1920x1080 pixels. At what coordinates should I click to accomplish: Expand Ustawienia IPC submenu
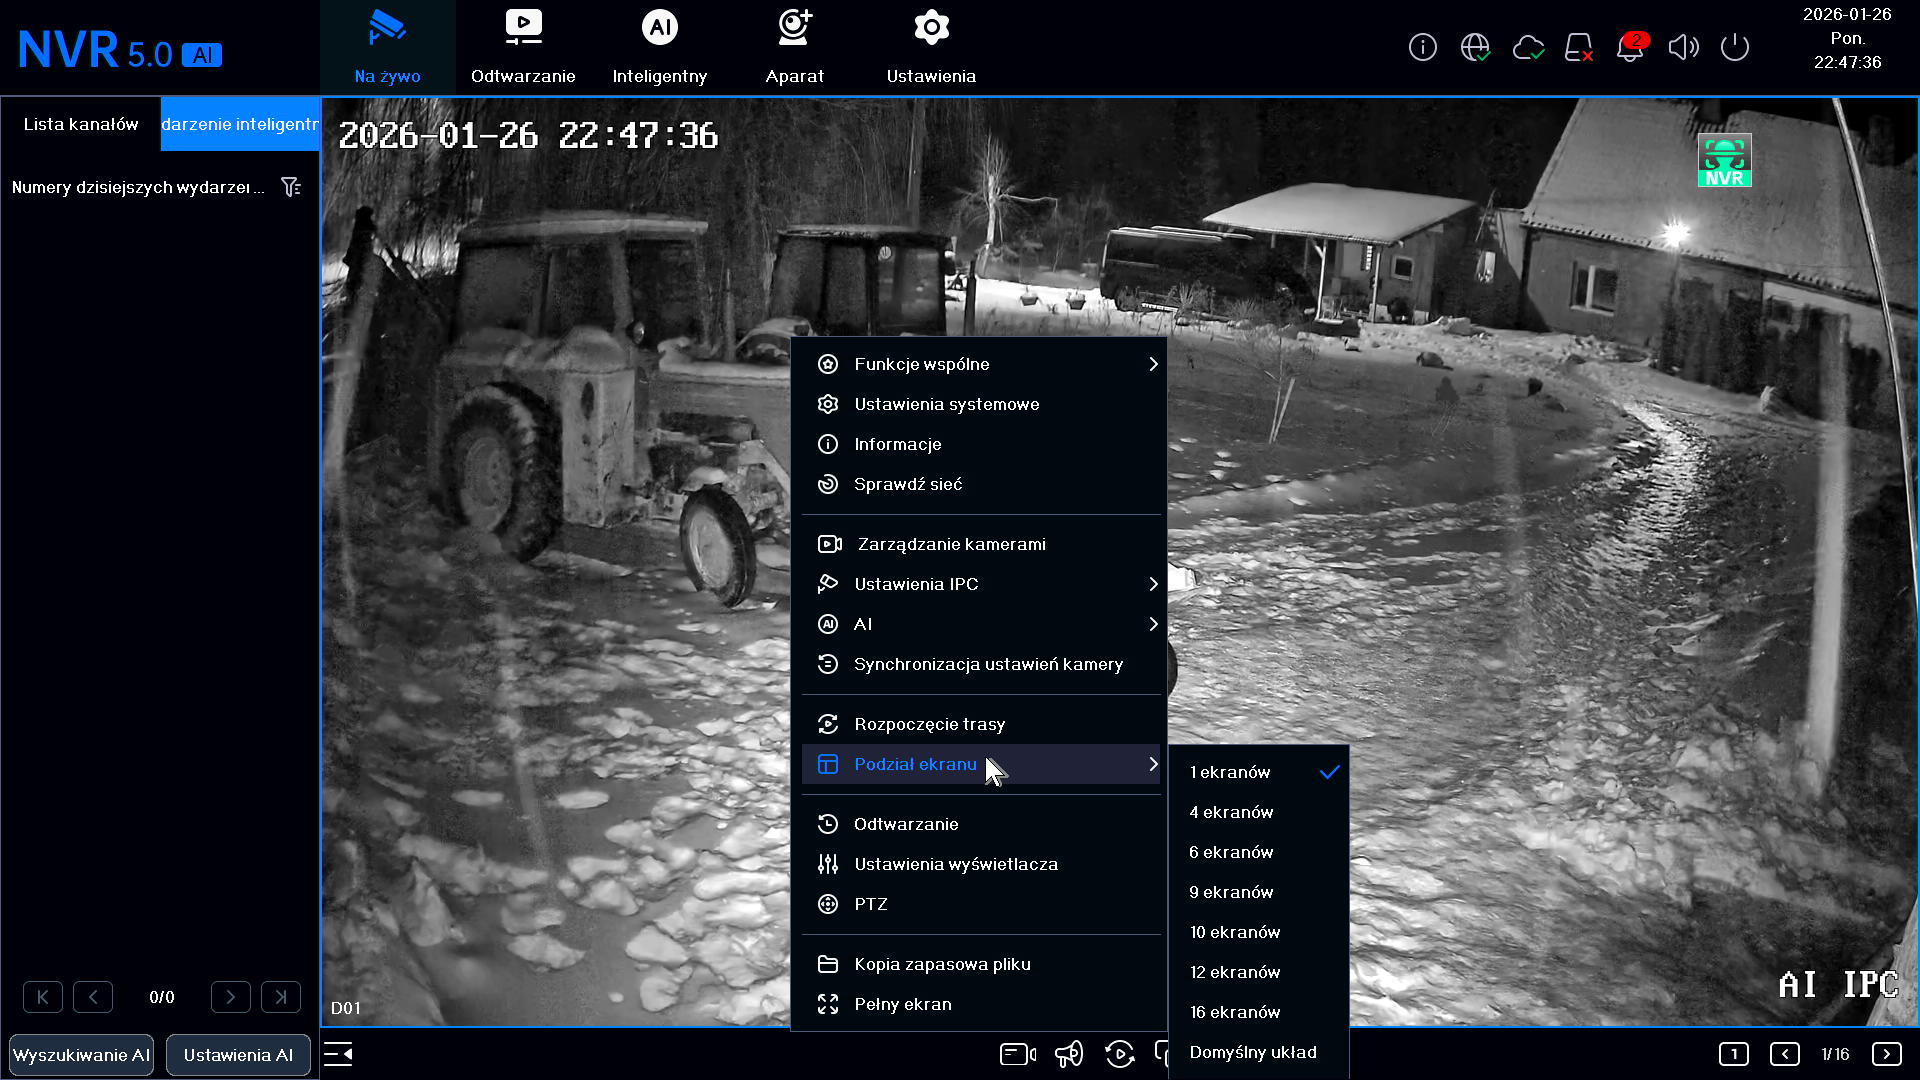click(981, 584)
